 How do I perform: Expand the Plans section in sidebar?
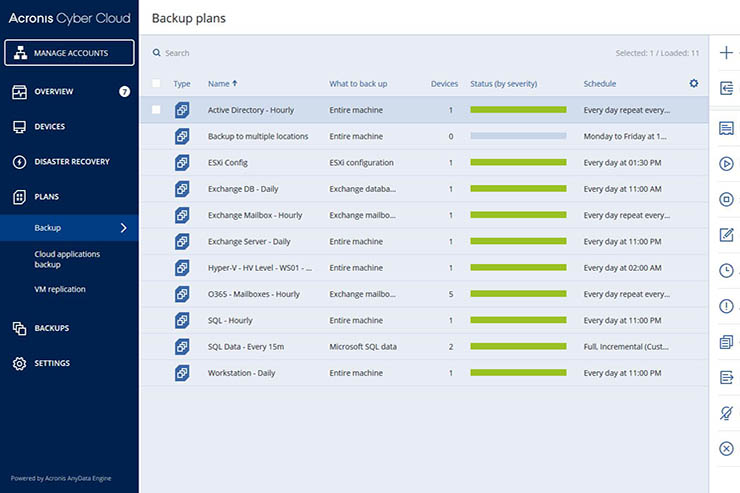(x=46, y=197)
